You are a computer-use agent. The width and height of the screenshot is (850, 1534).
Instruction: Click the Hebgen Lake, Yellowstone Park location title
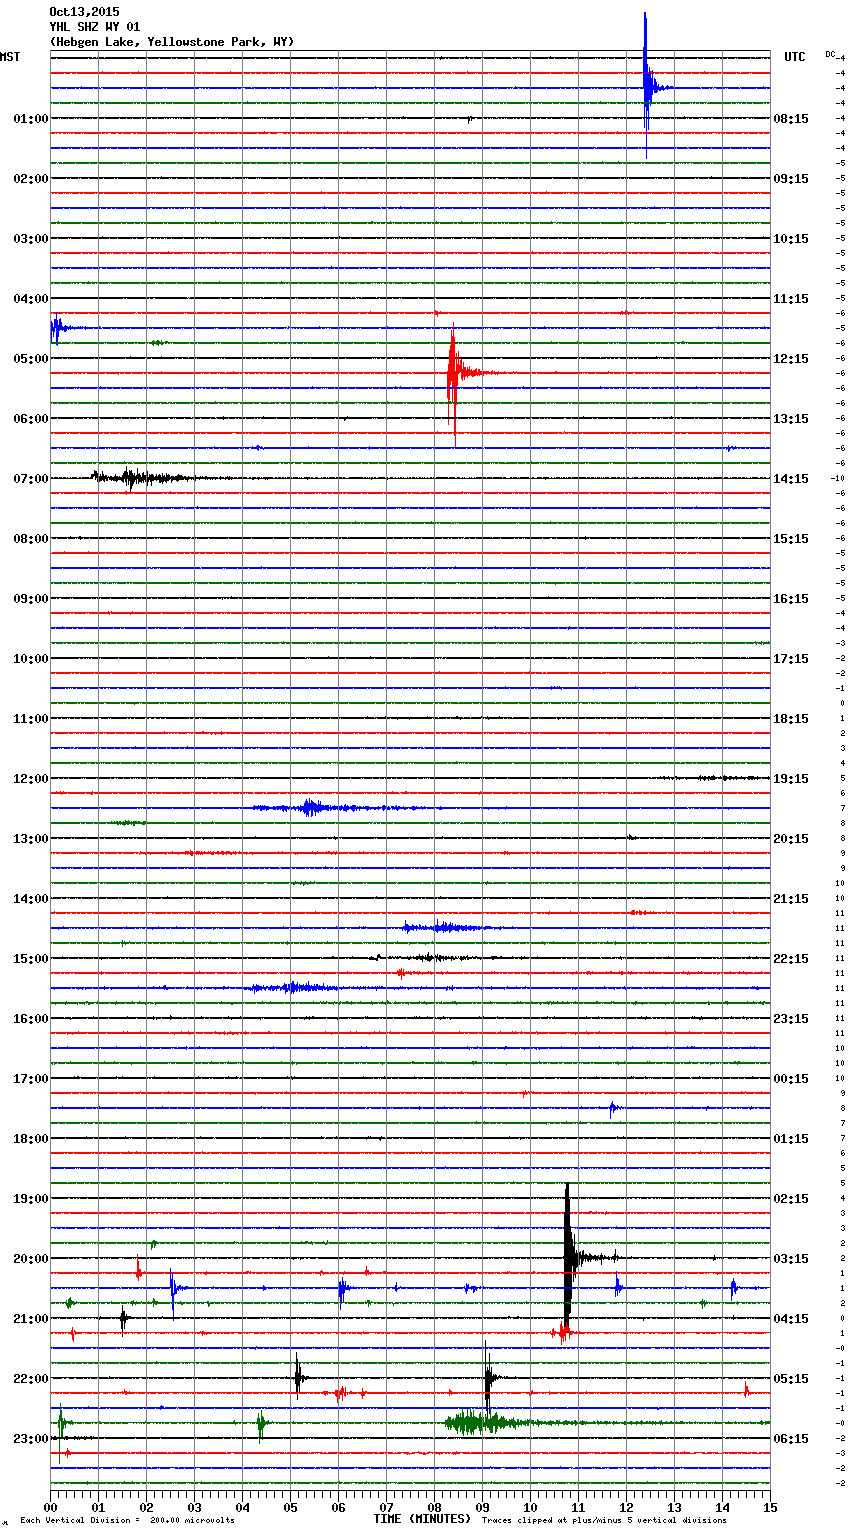point(172,42)
